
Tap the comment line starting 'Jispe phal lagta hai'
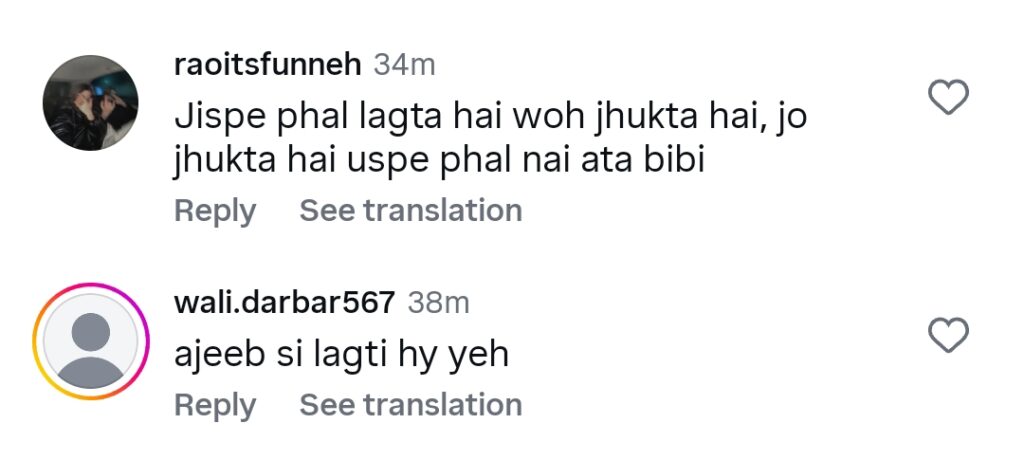(x=490, y=118)
